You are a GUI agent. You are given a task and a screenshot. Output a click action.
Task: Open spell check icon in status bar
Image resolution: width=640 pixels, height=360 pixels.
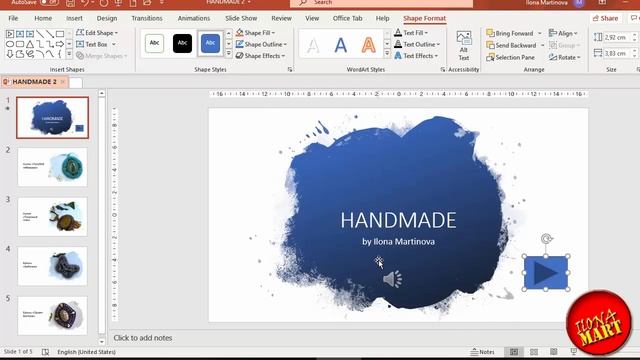(45, 352)
